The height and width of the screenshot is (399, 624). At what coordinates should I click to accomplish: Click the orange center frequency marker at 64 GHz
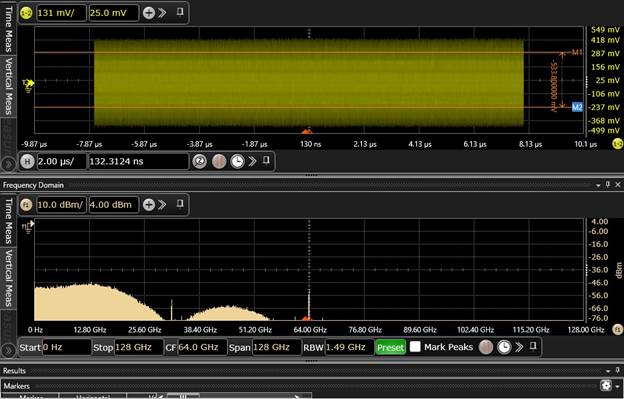tap(306, 318)
